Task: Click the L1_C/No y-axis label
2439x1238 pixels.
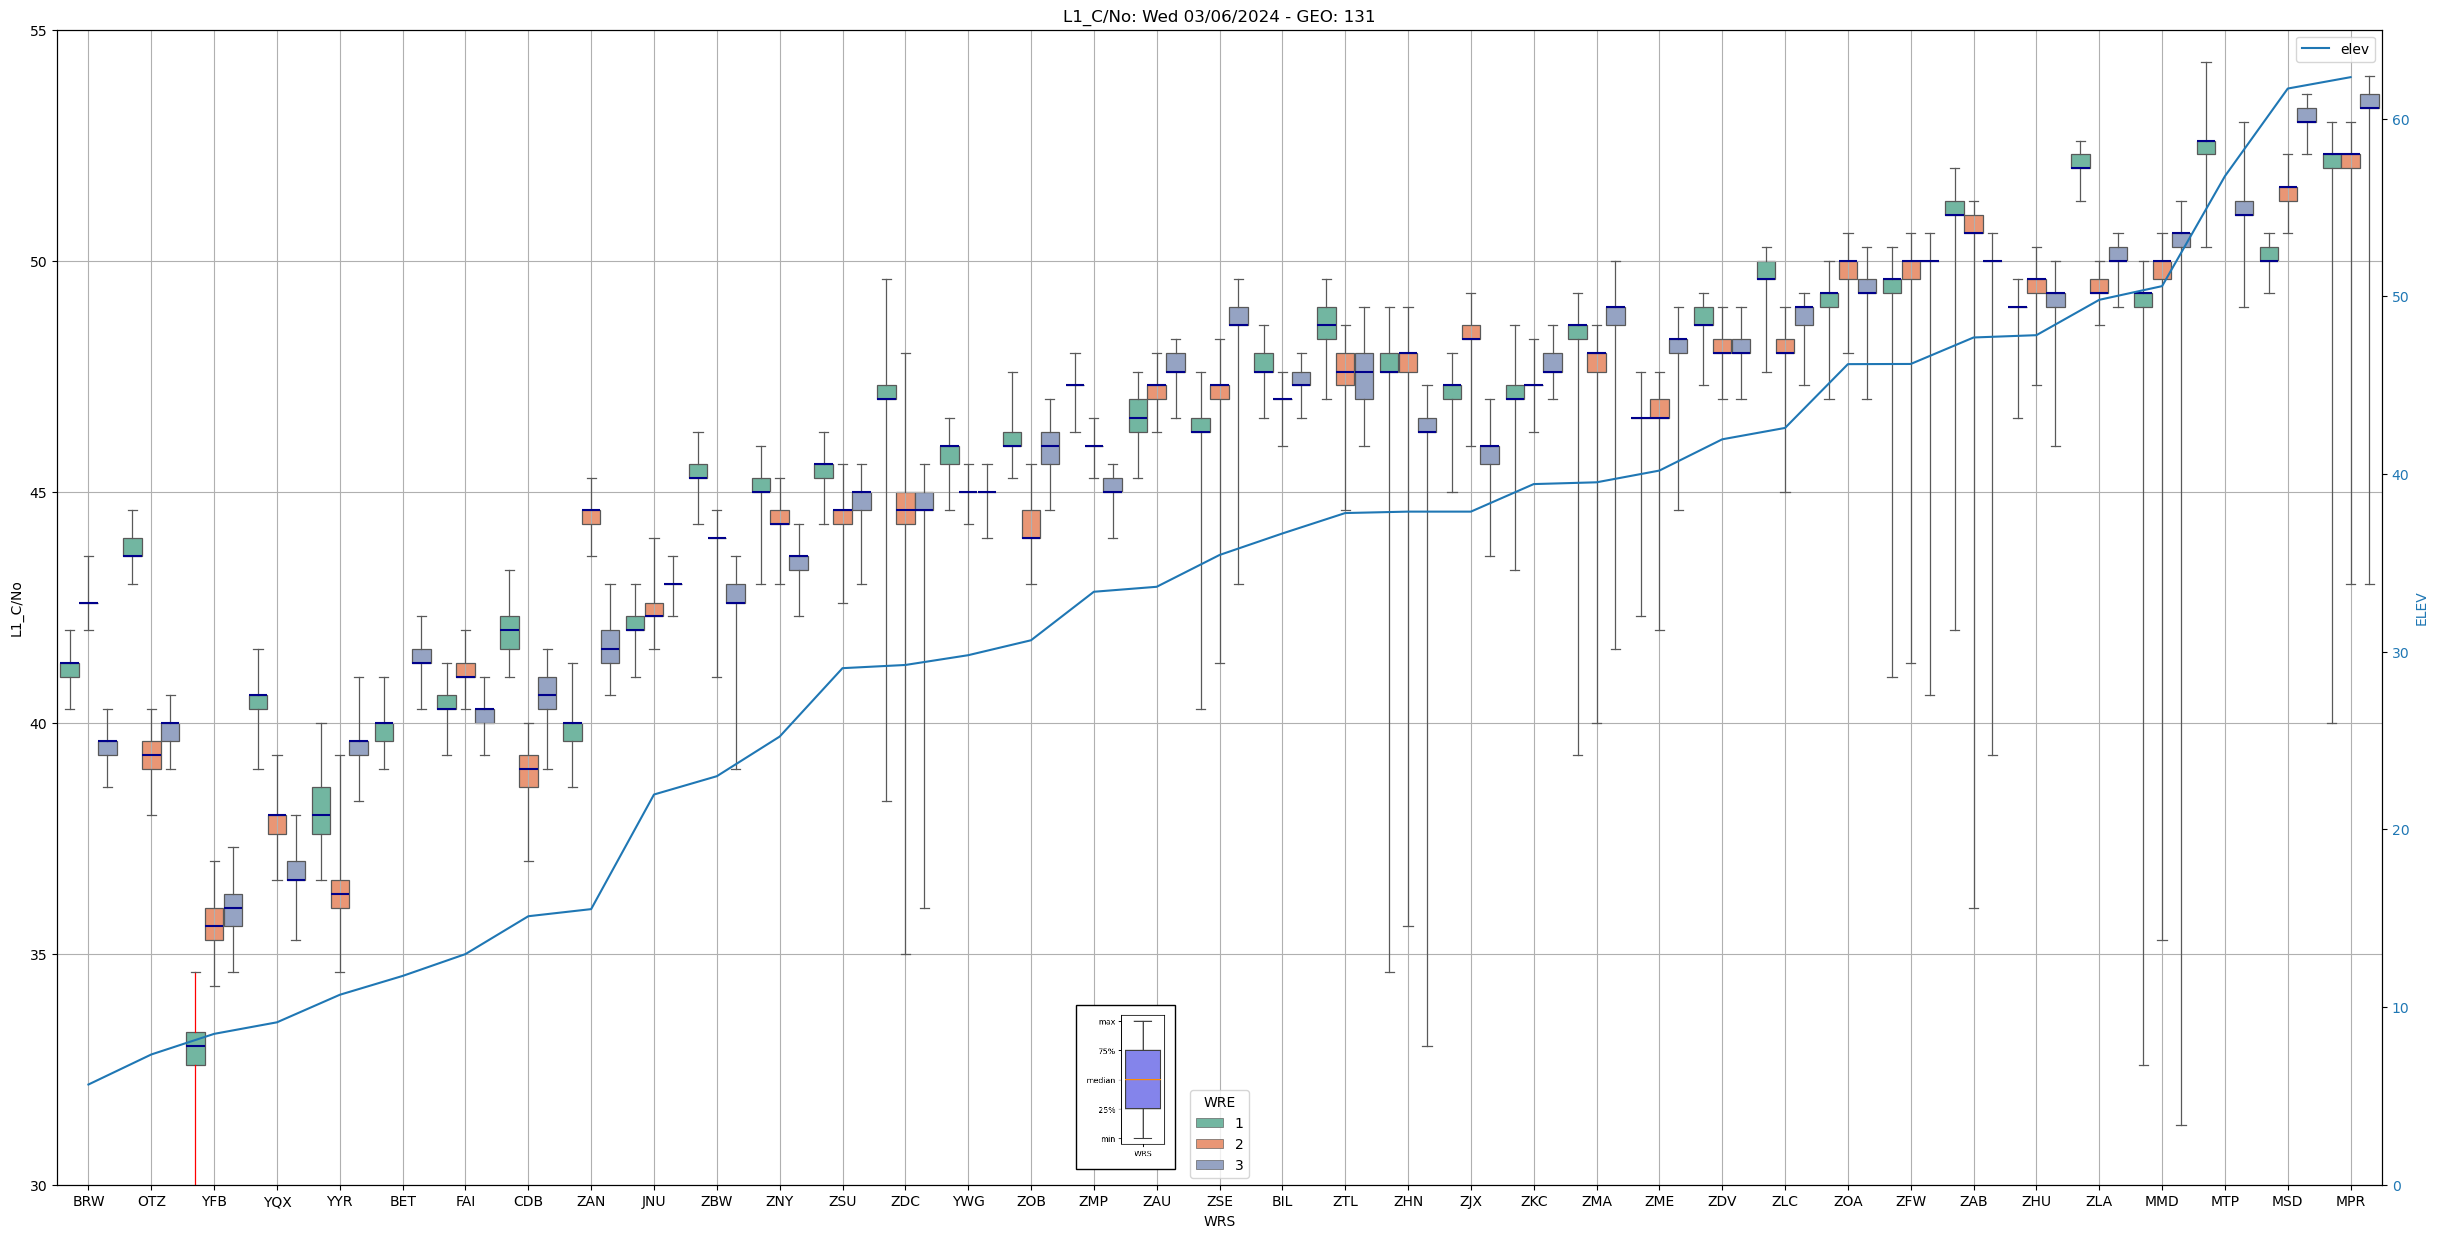Action: pos(16,609)
